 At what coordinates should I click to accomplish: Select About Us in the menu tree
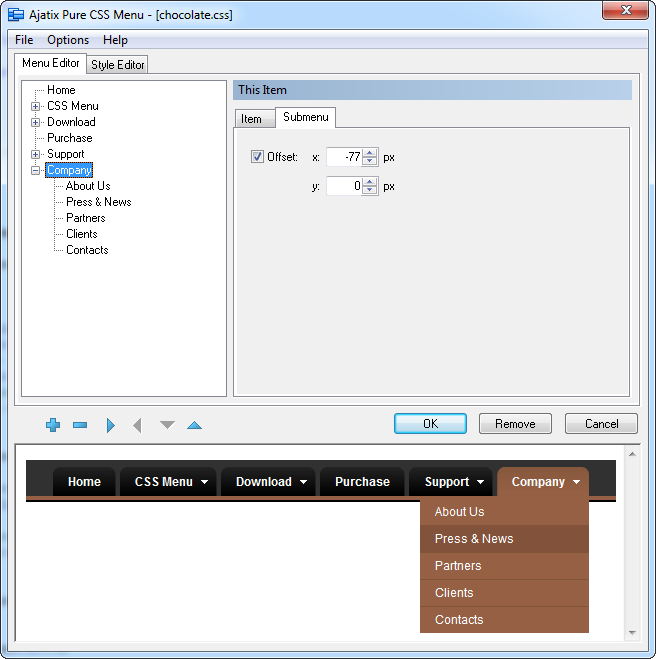click(x=88, y=186)
